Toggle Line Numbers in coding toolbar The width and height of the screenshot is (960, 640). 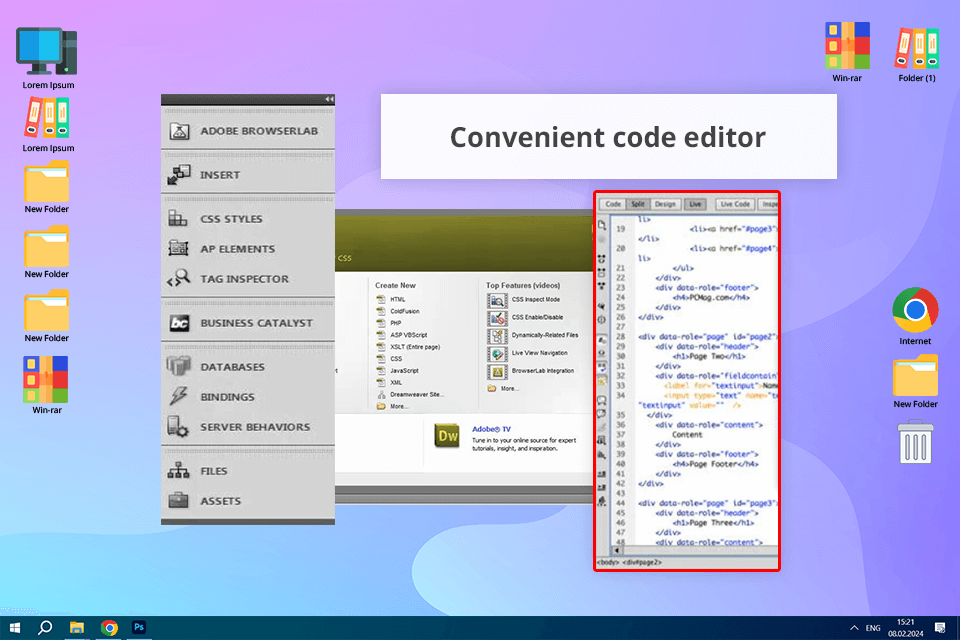tap(602, 340)
